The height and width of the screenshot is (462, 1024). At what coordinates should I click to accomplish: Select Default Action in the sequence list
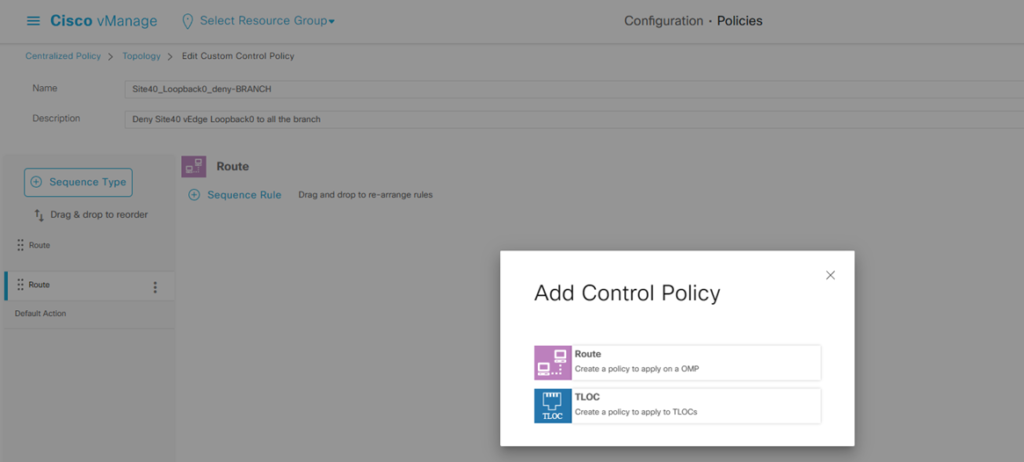coord(40,314)
